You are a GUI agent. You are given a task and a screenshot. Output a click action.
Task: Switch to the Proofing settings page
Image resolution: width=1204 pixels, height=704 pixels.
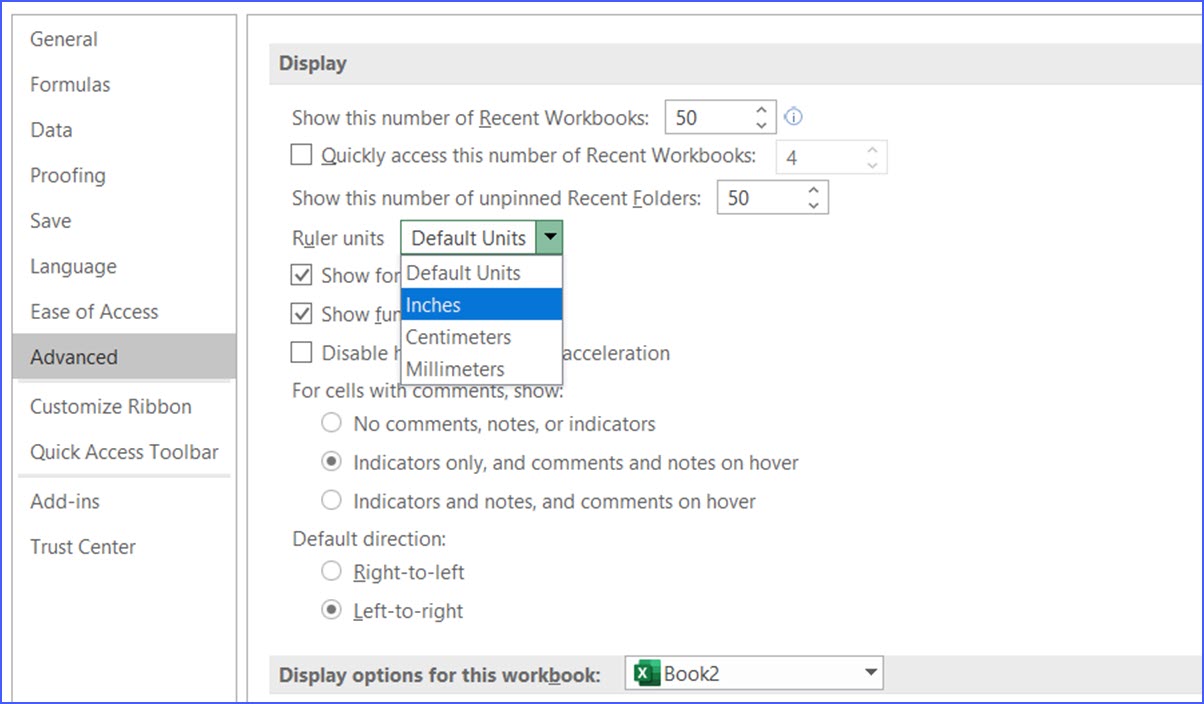tap(67, 175)
